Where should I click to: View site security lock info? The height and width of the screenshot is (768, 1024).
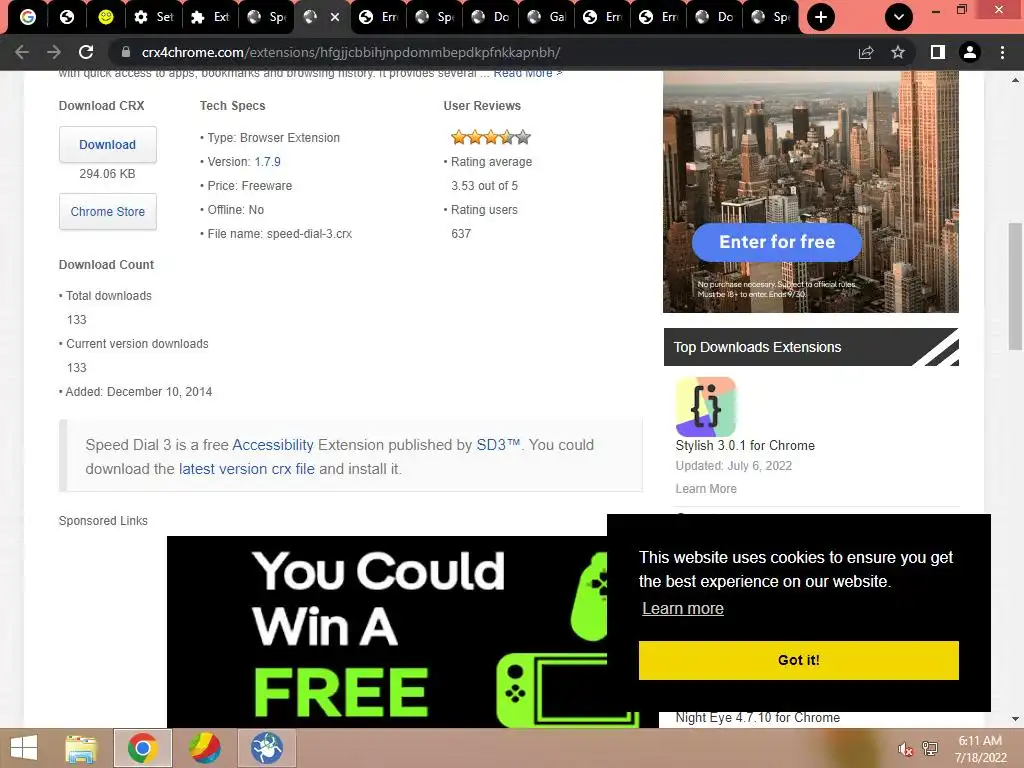pyautogui.click(x=125, y=52)
